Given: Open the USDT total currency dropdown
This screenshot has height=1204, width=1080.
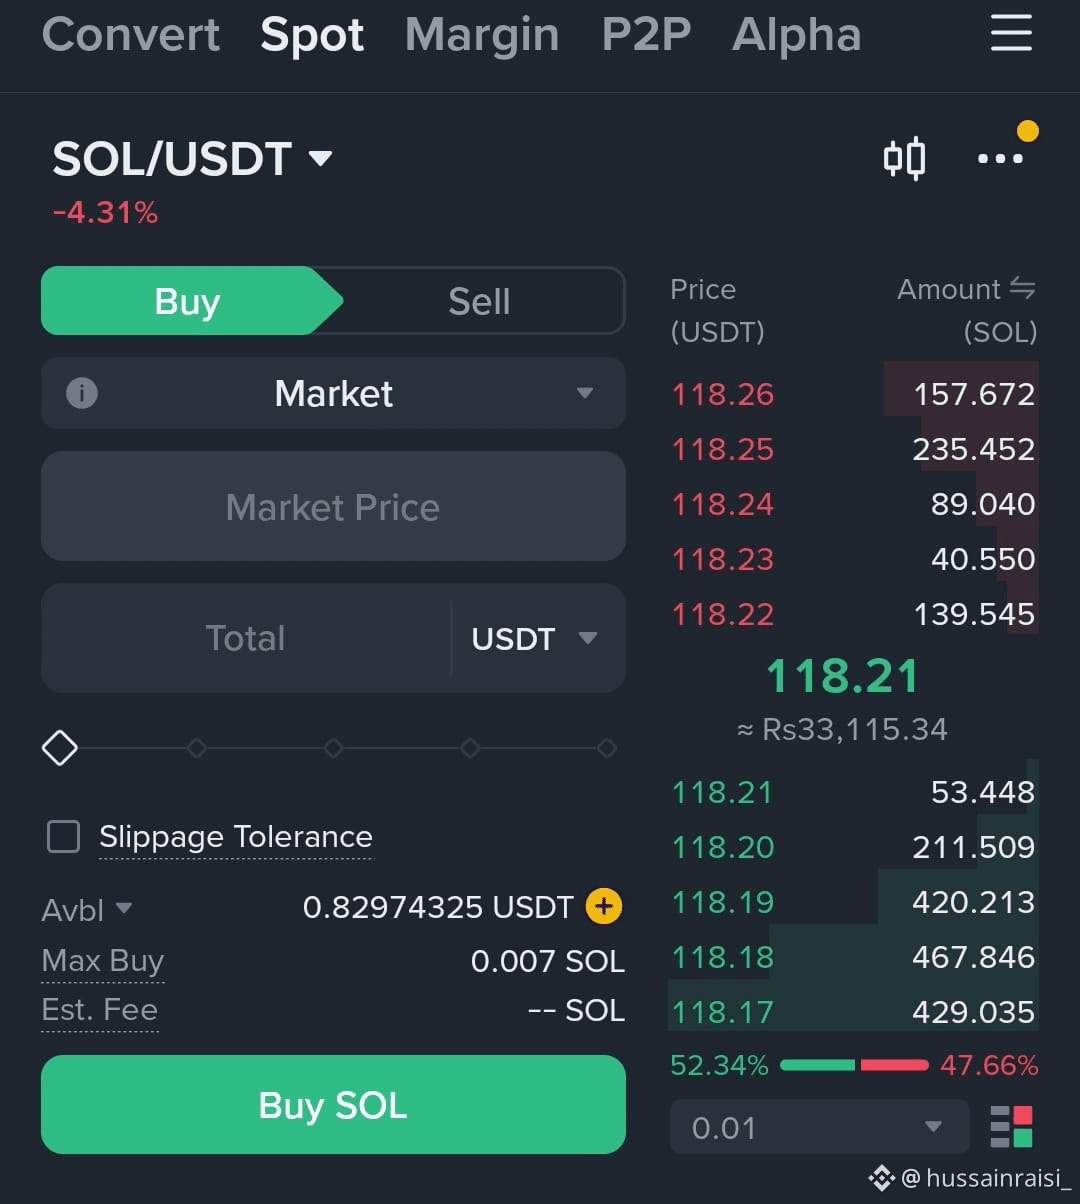Looking at the screenshot, I should pyautogui.click(x=534, y=638).
